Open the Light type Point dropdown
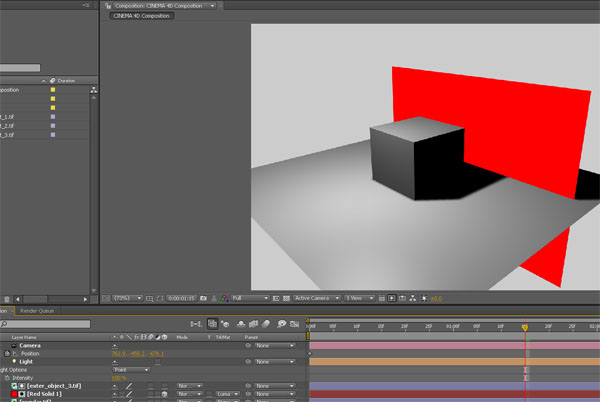This screenshot has height=402, width=600. [131, 370]
